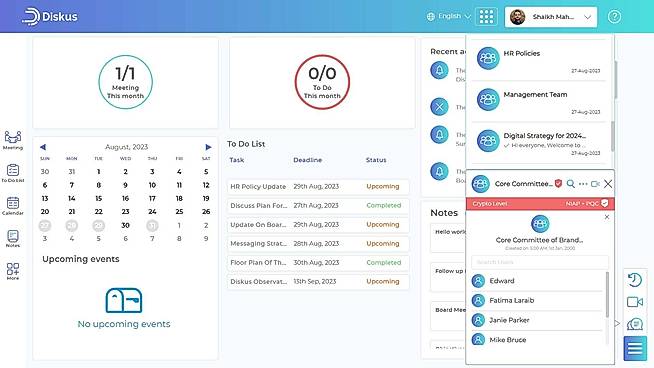Open the More sidebar icon

pos(13,271)
